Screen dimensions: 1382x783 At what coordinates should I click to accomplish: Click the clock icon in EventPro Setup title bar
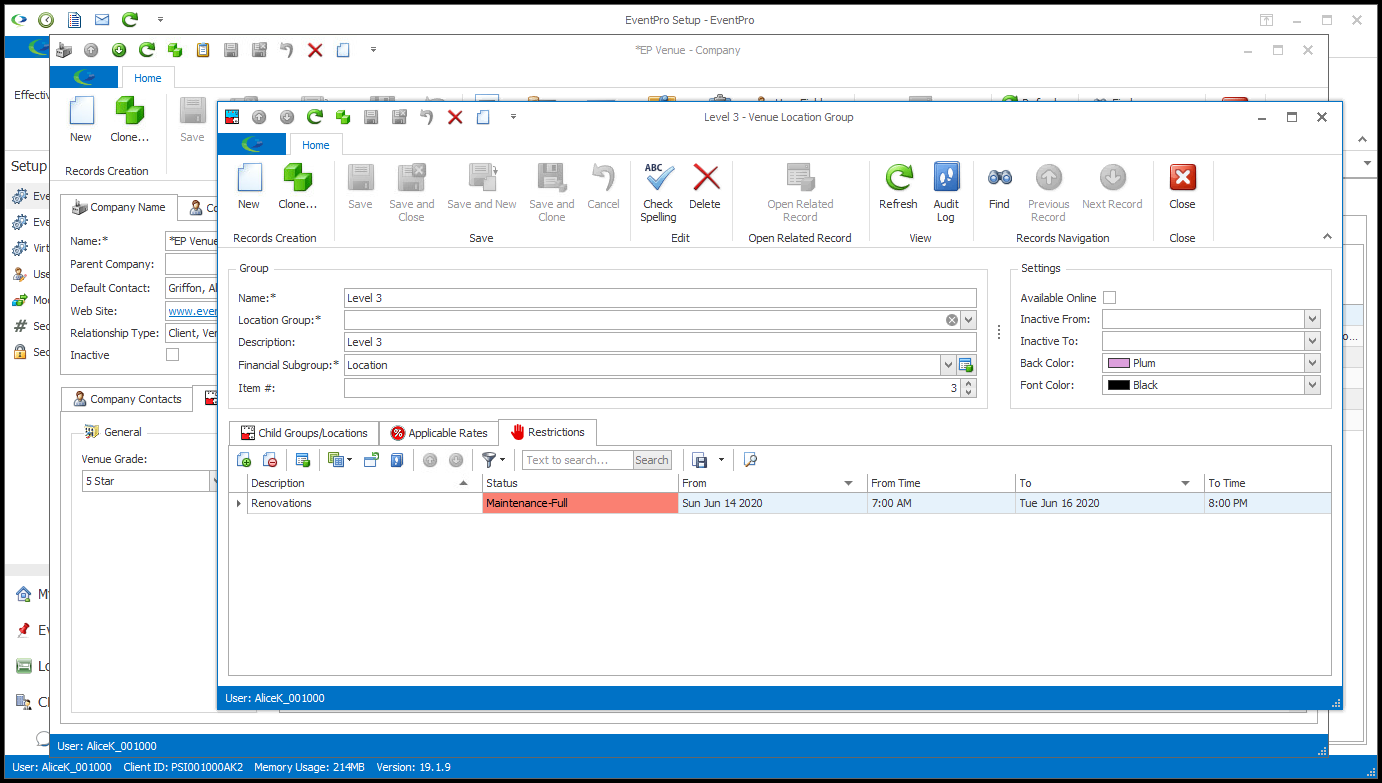(x=46, y=20)
